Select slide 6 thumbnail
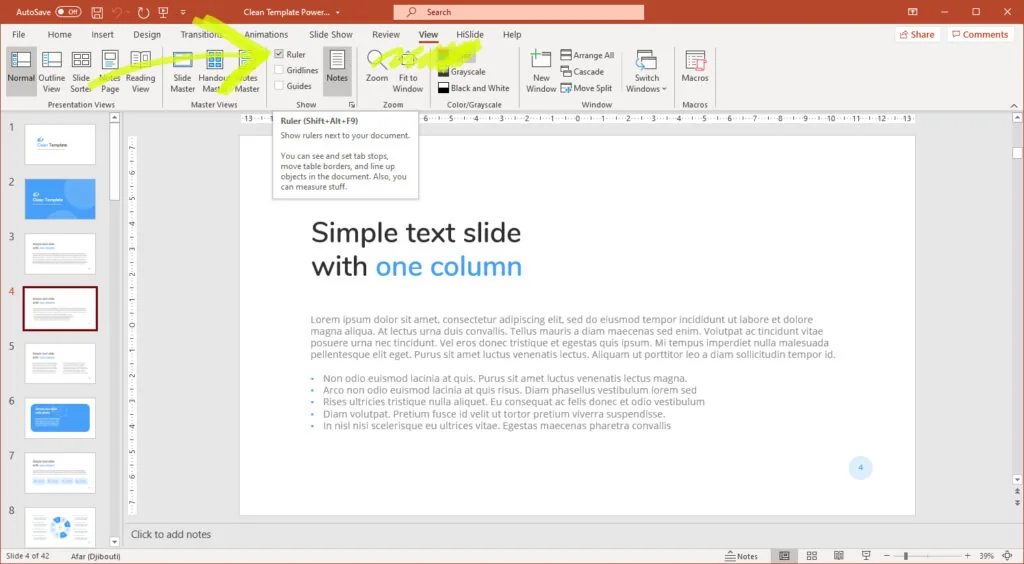The width and height of the screenshot is (1024, 564). [60, 418]
